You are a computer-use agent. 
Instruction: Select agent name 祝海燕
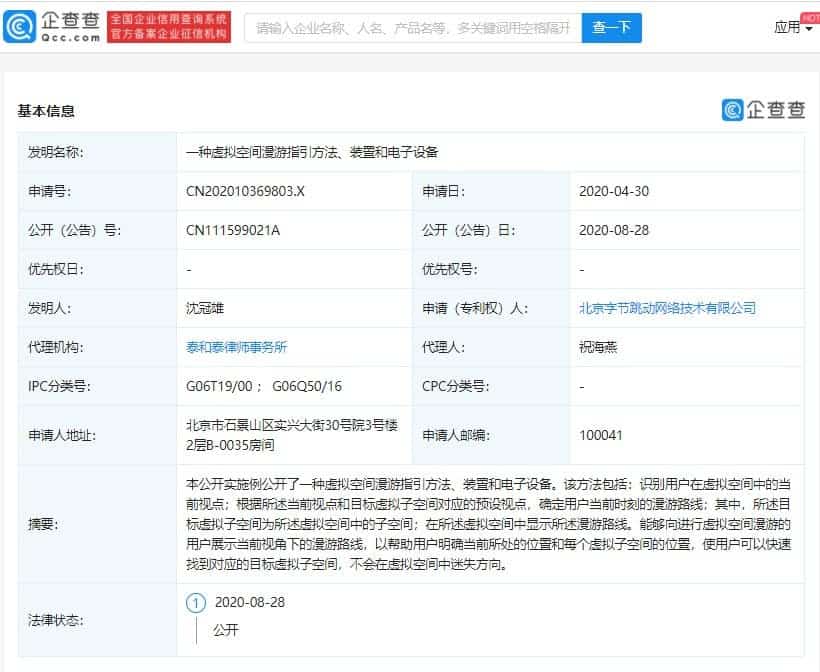click(598, 347)
